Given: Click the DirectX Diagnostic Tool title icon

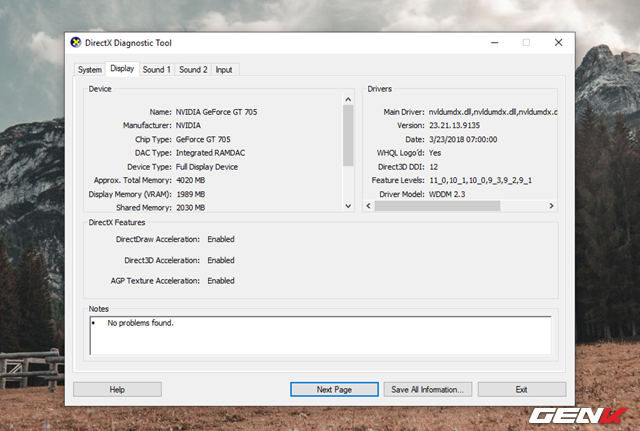Looking at the screenshot, I should coord(76,42).
